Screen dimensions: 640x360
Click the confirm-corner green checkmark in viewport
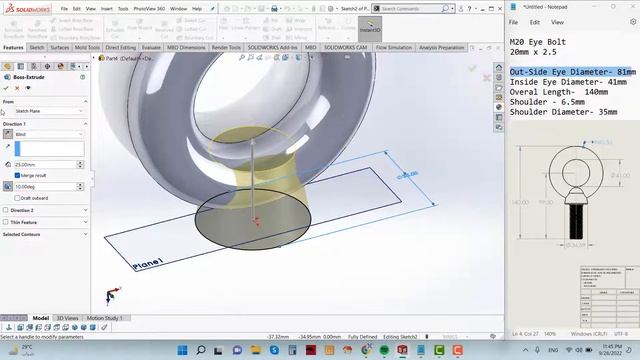(x=472, y=68)
